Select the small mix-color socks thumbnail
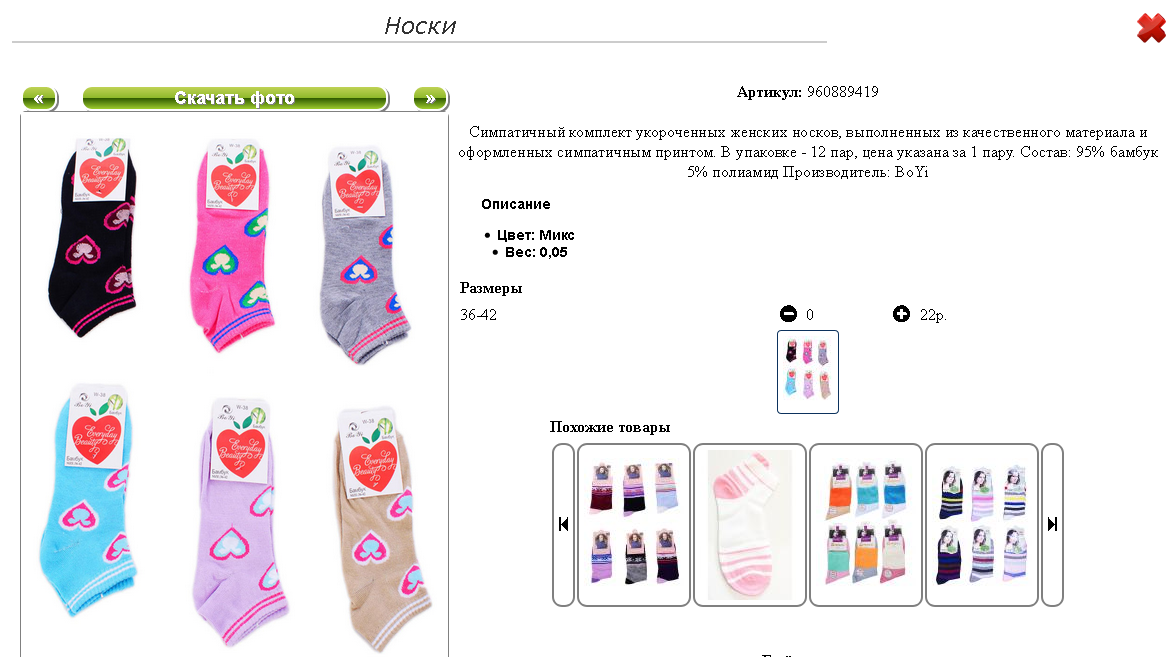The width and height of the screenshot is (1170, 657). pos(808,372)
